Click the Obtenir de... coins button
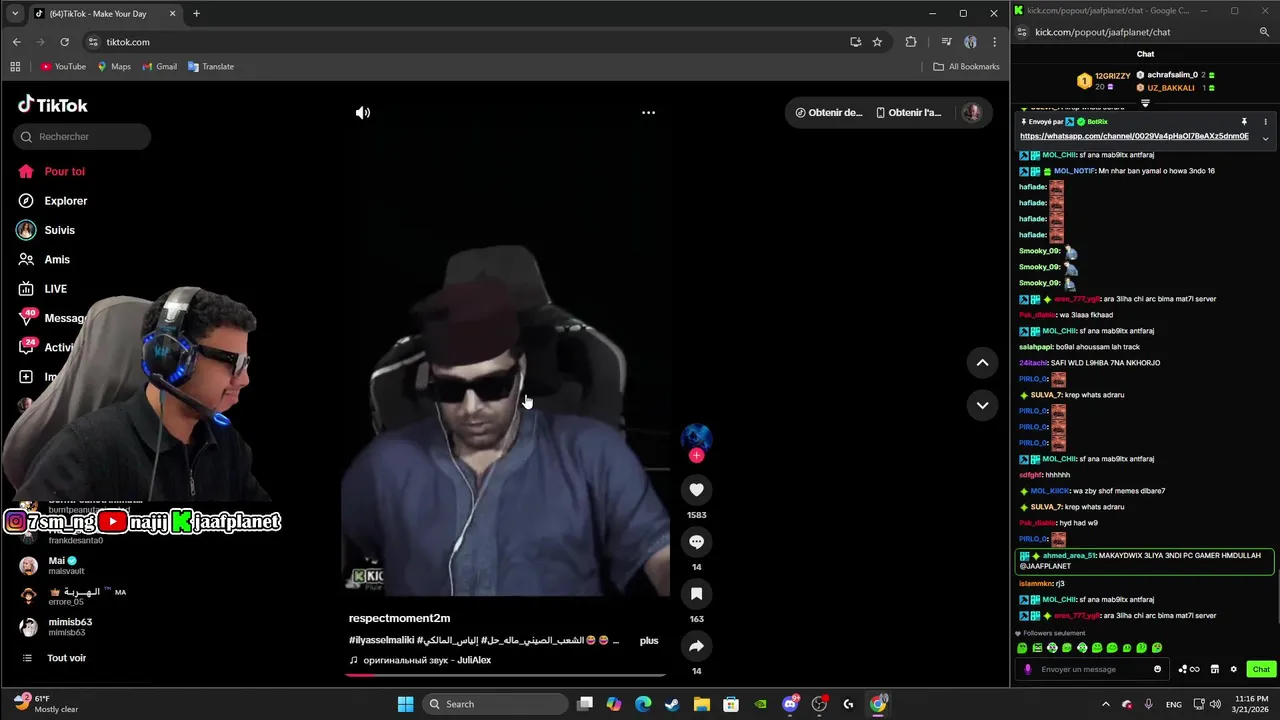The height and width of the screenshot is (720, 1280). [829, 113]
